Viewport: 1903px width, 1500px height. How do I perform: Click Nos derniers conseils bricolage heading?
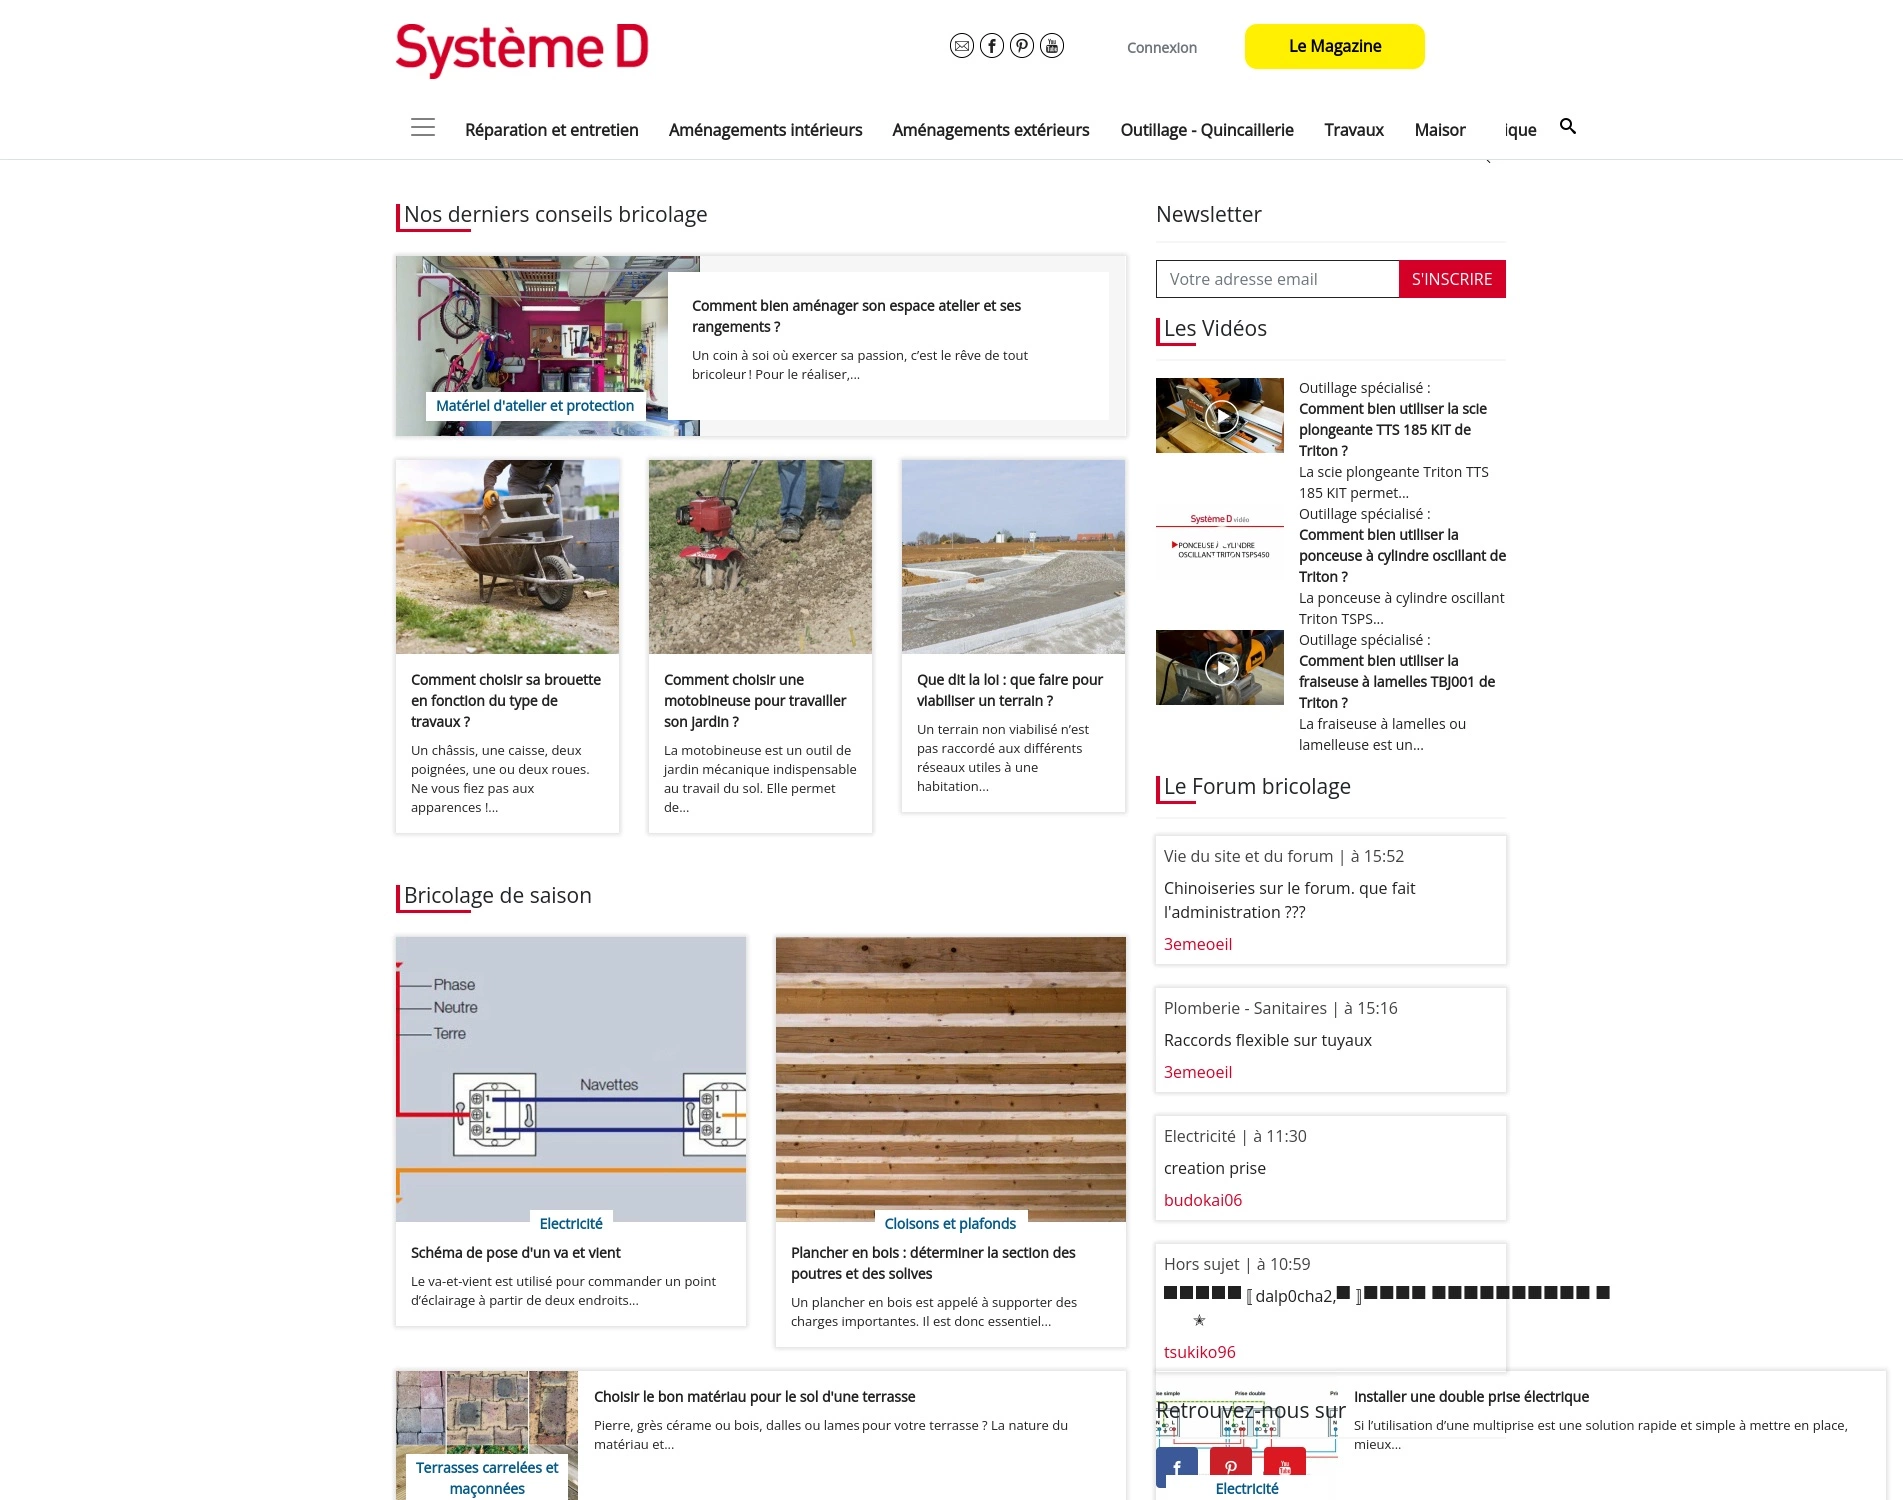click(x=555, y=215)
